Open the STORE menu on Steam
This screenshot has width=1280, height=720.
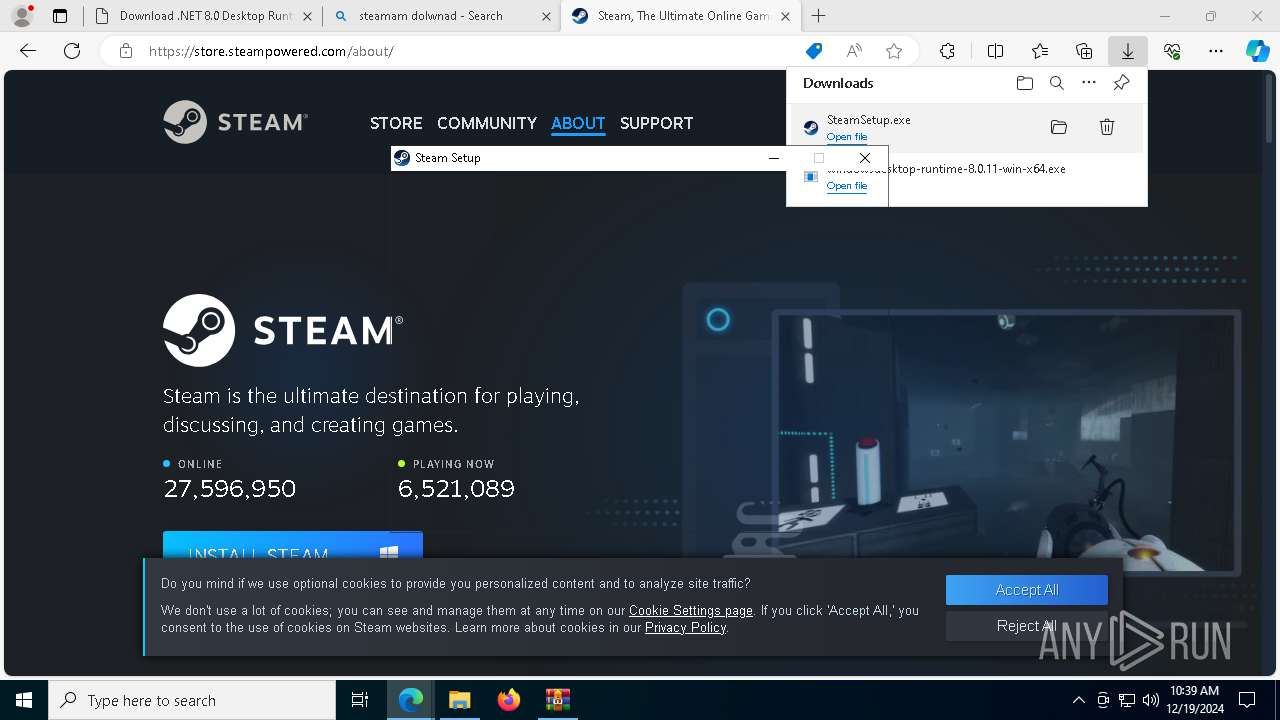(x=396, y=123)
